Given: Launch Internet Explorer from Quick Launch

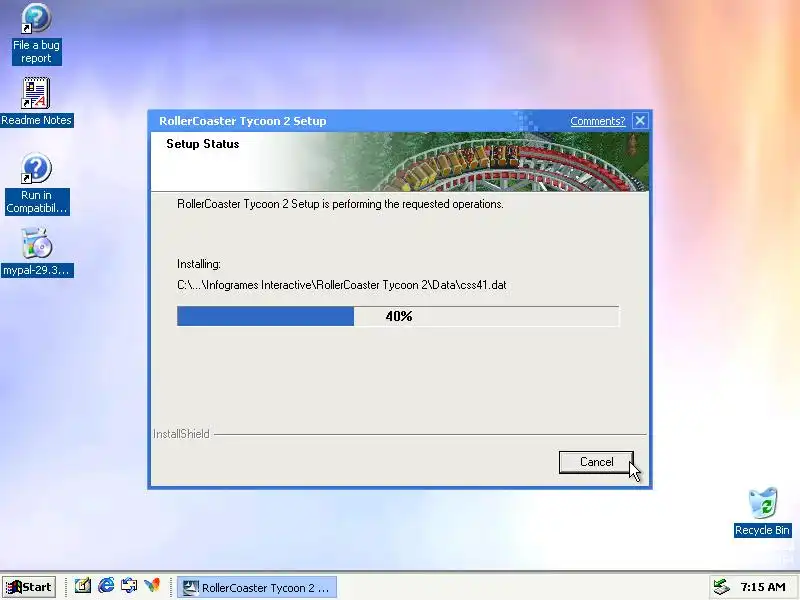Looking at the screenshot, I should pyautogui.click(x=106, y=586).
